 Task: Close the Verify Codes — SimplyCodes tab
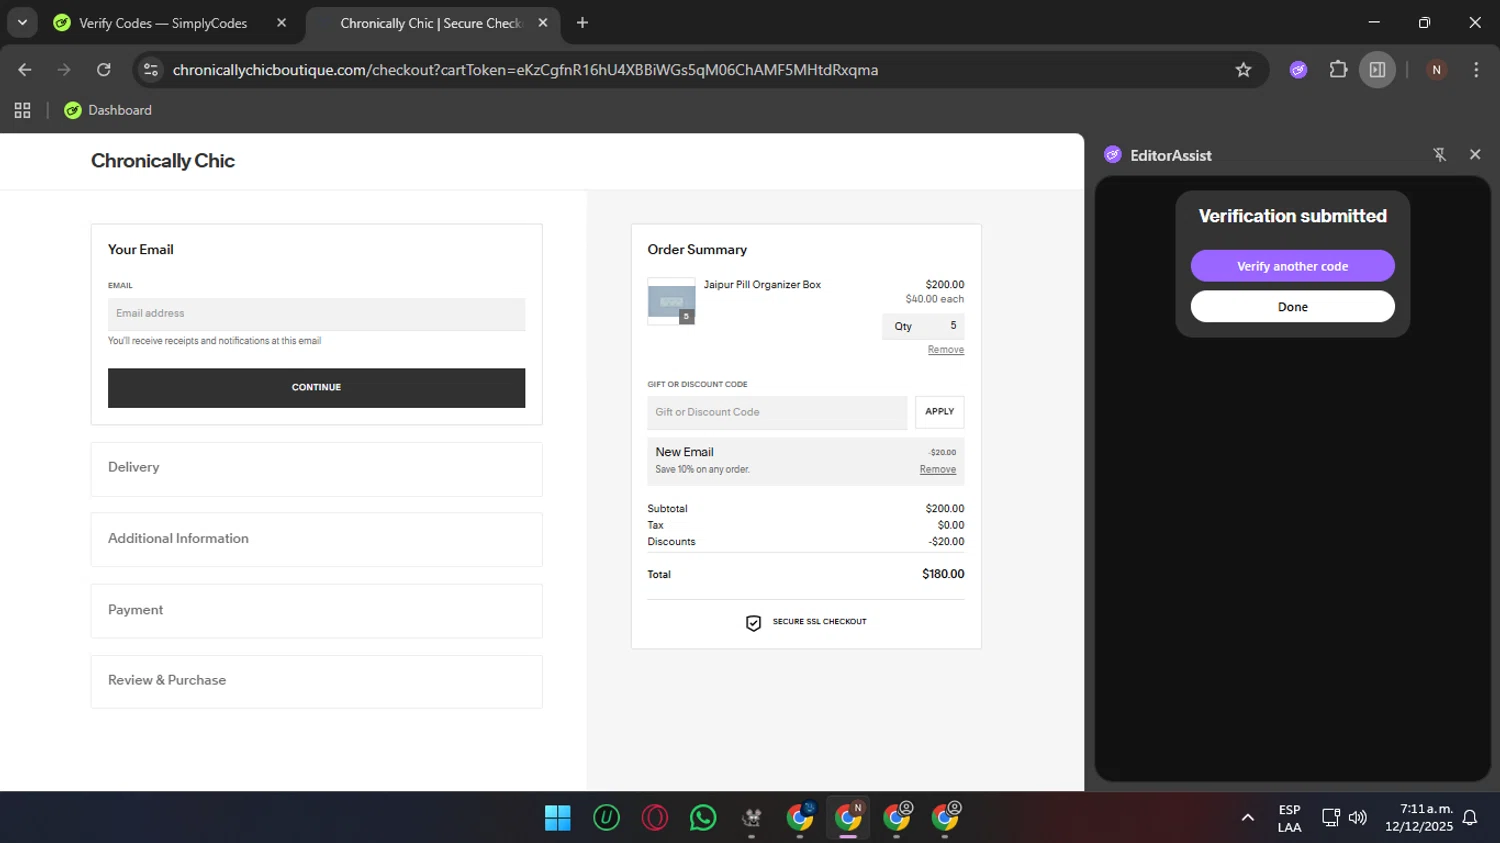click(281, 23)
